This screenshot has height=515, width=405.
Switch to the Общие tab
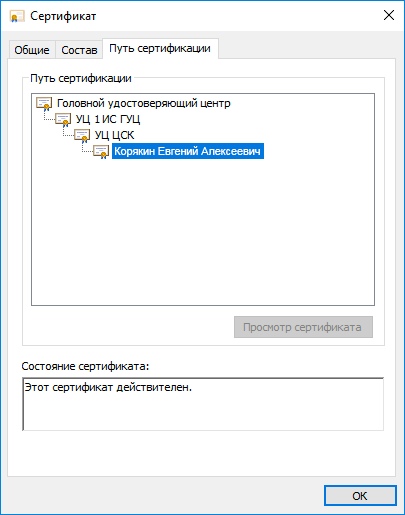click(x=32, y=50)
